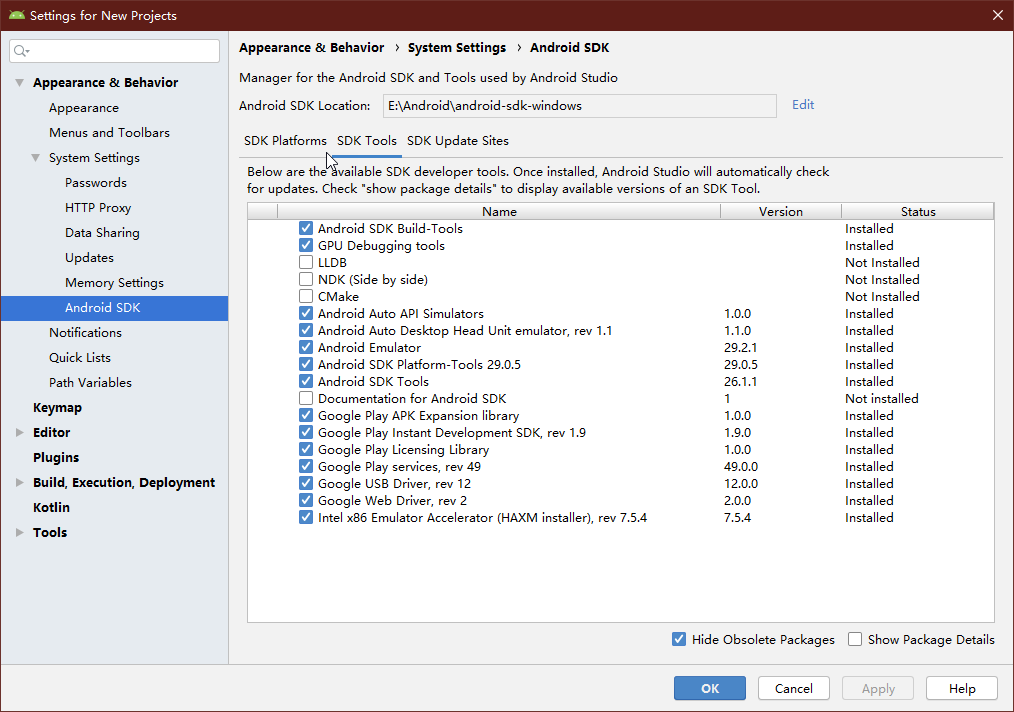This screenshot has height=712, width=1014.
Task: Uncheck GPU Debugging tools checkbox
Action: pos(306,245)
